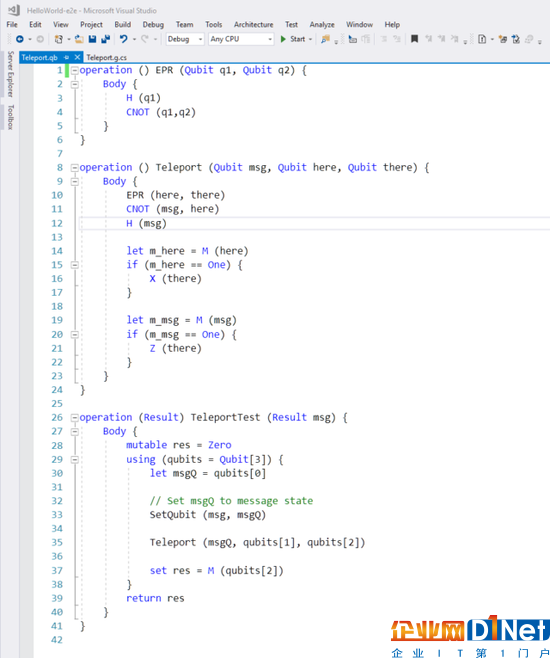
Task: Pin the Teleport.qb tab
Action: (x=66, y=57)
